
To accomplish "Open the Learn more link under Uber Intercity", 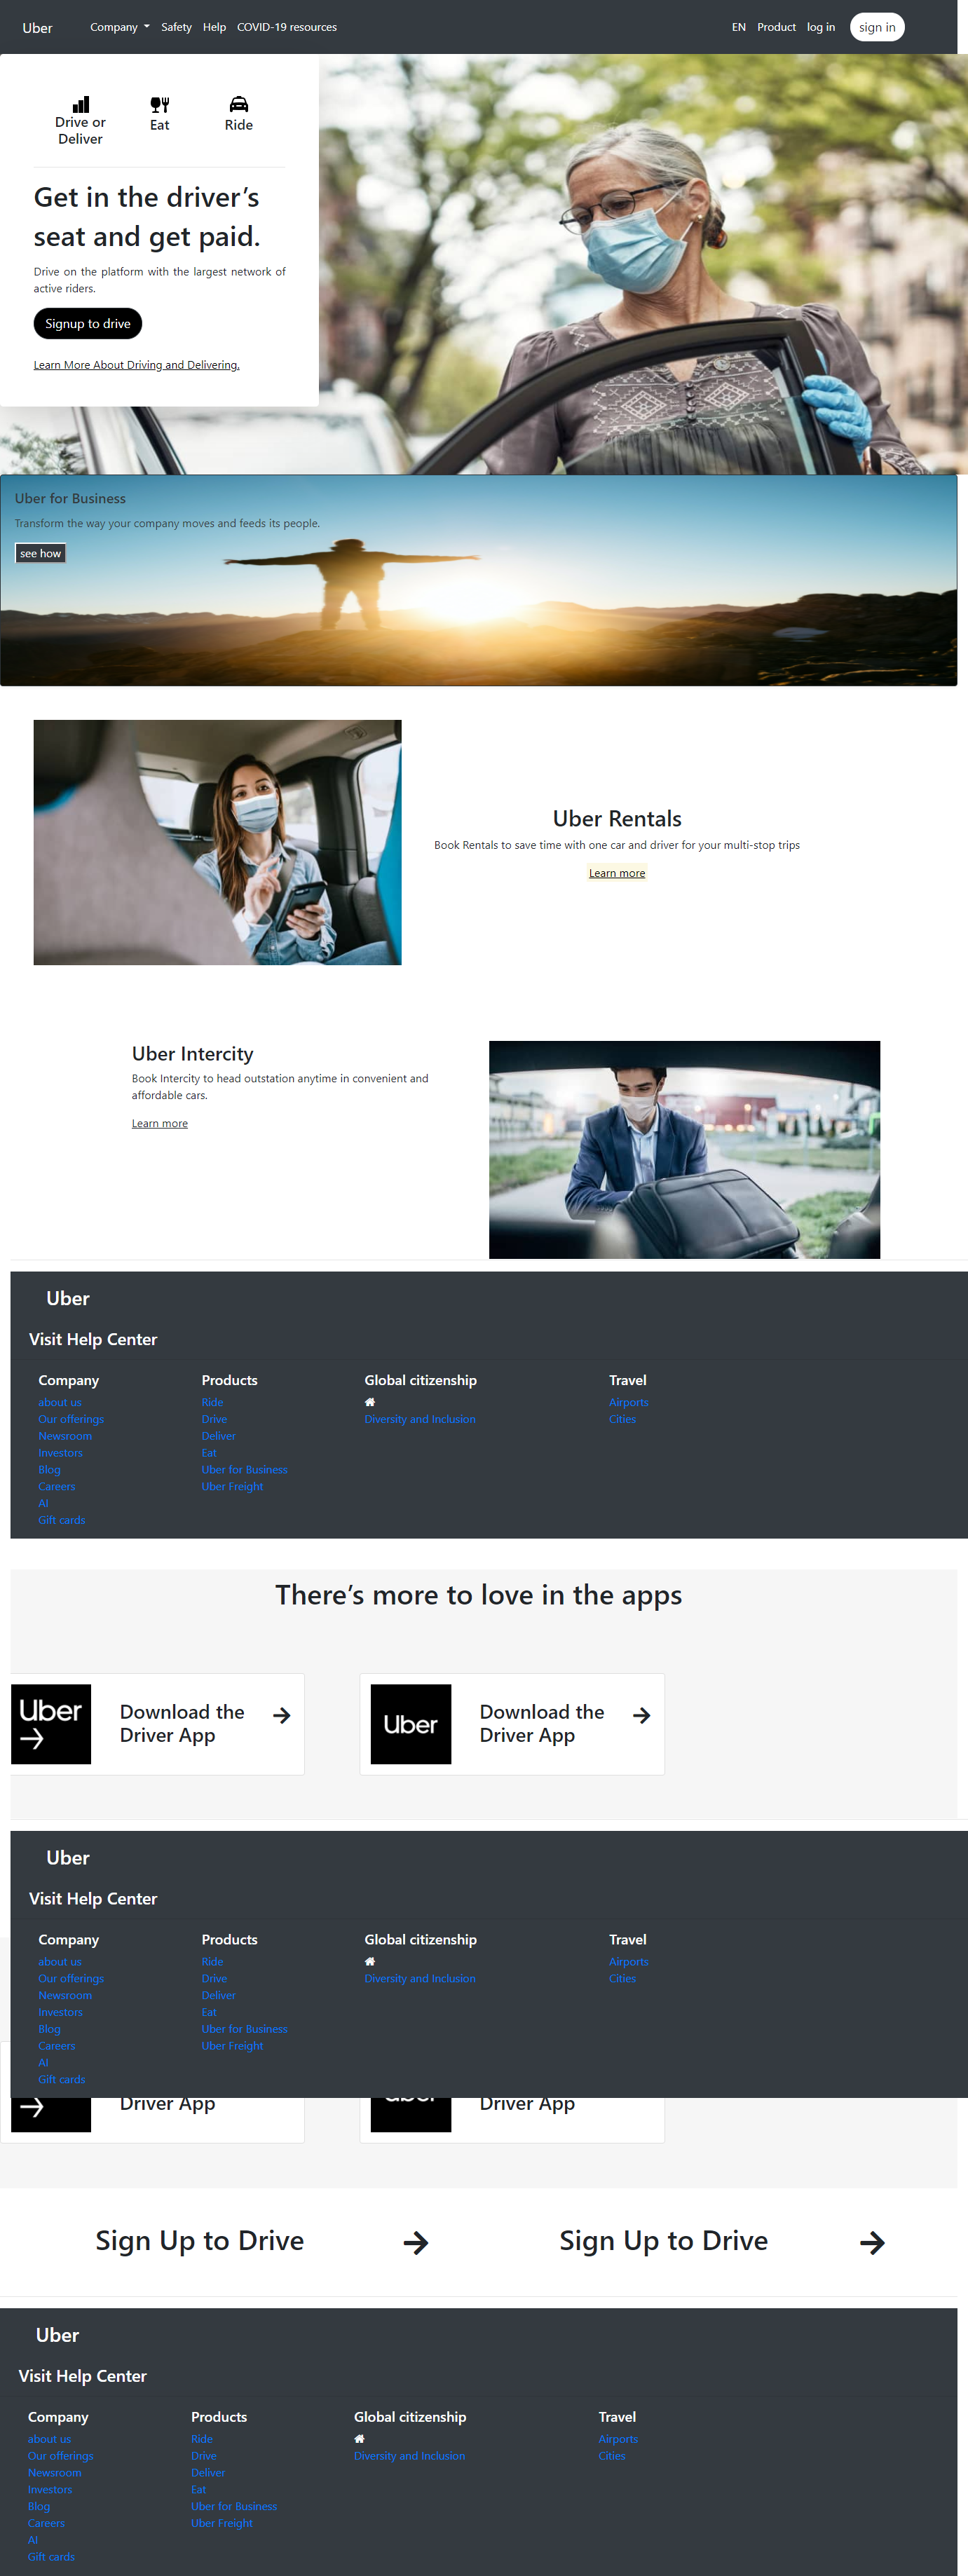I will (x=160, y=1123).
